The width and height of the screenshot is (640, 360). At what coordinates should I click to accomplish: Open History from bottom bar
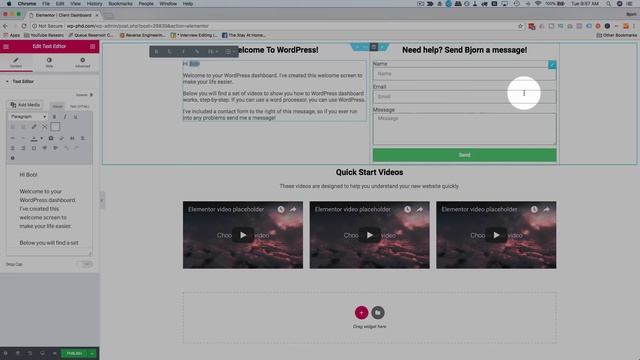(x=30, y=353)
